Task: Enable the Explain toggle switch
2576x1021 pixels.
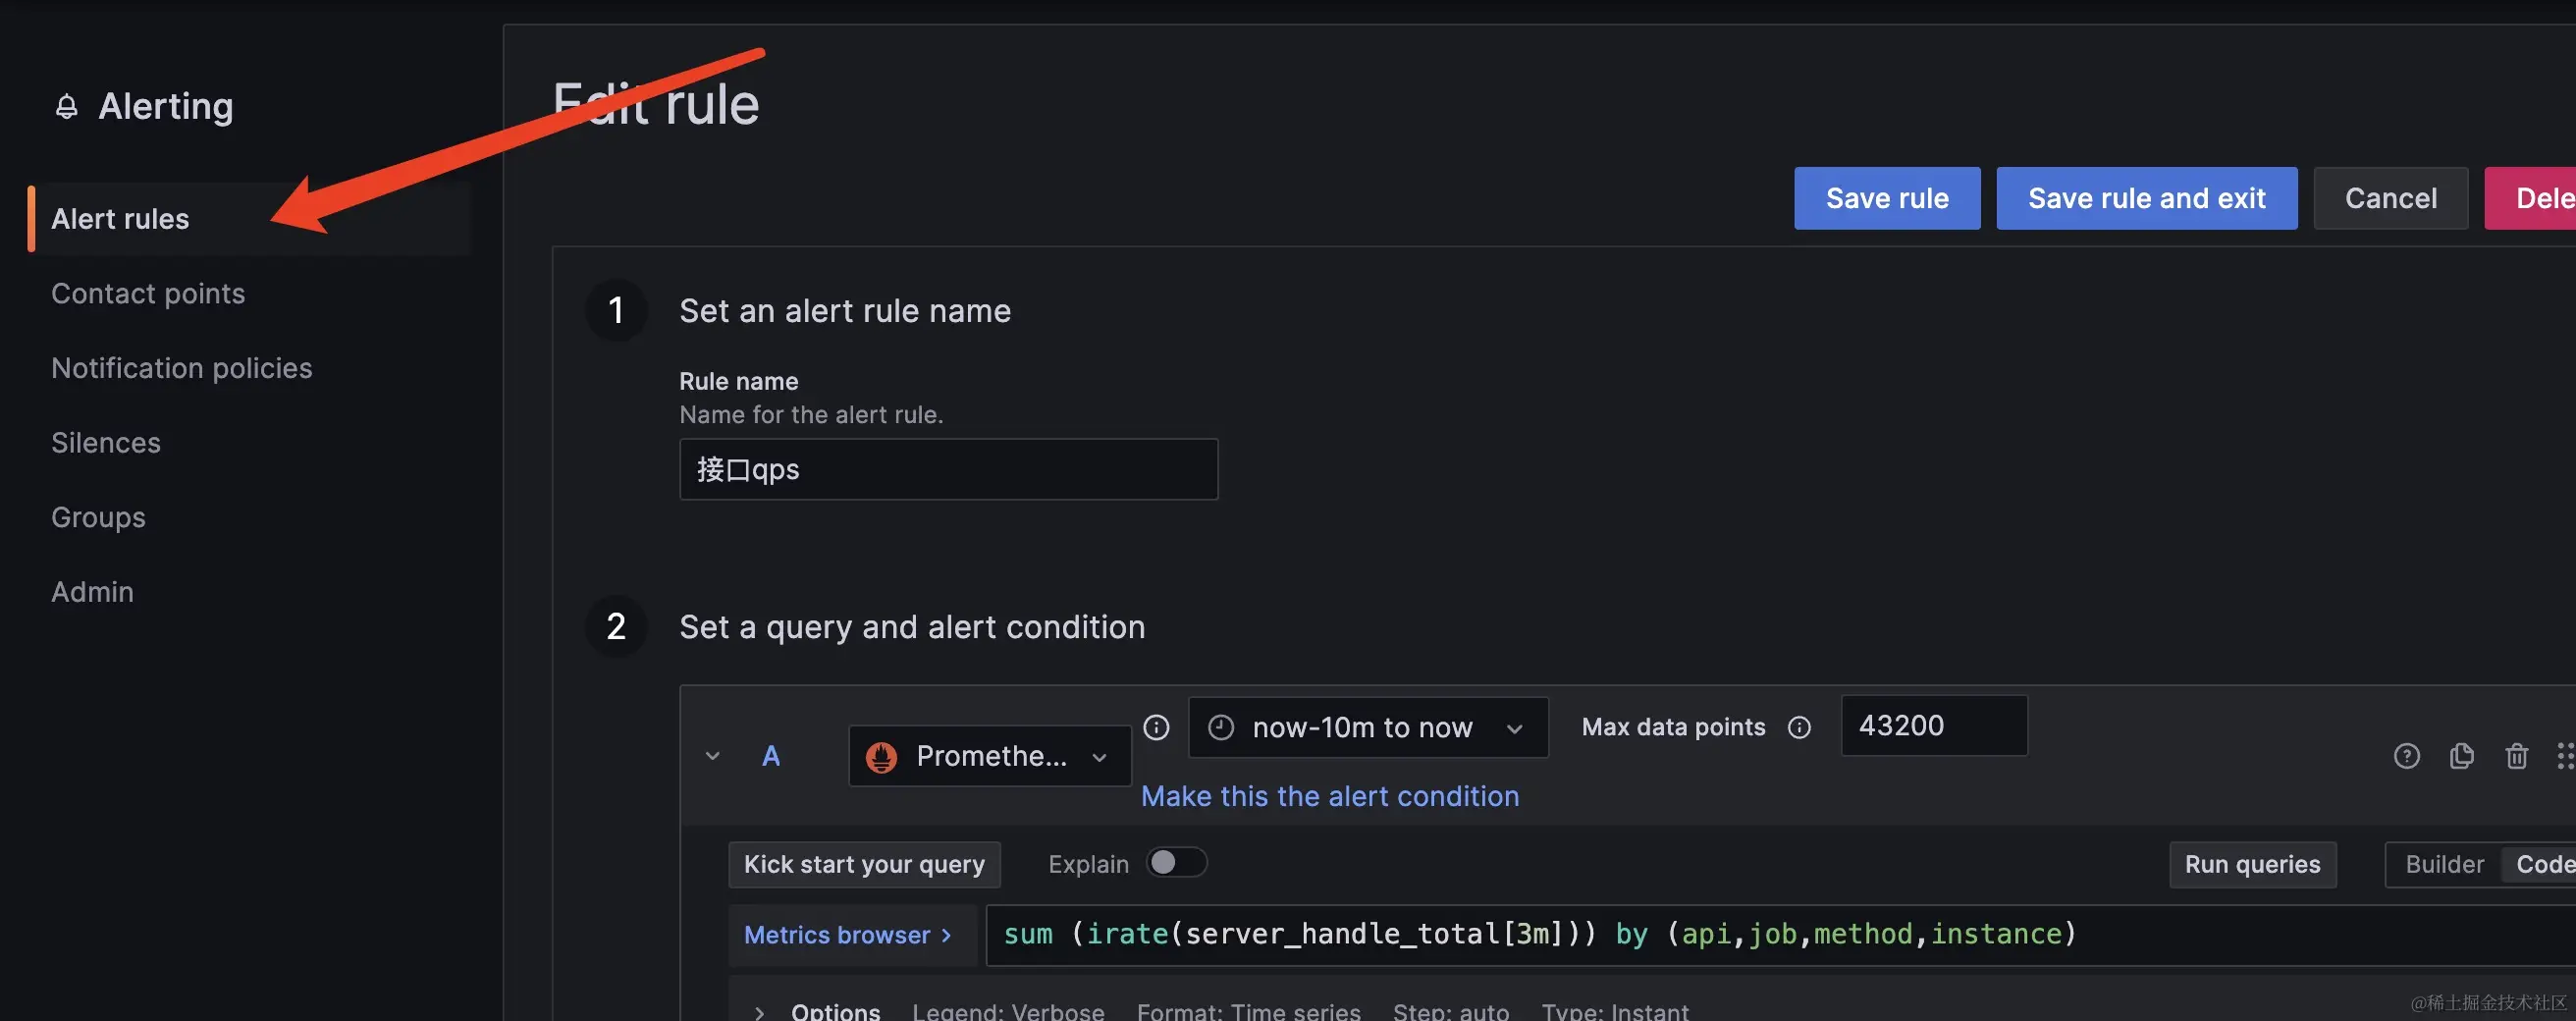Action: tap(1176, 863)
